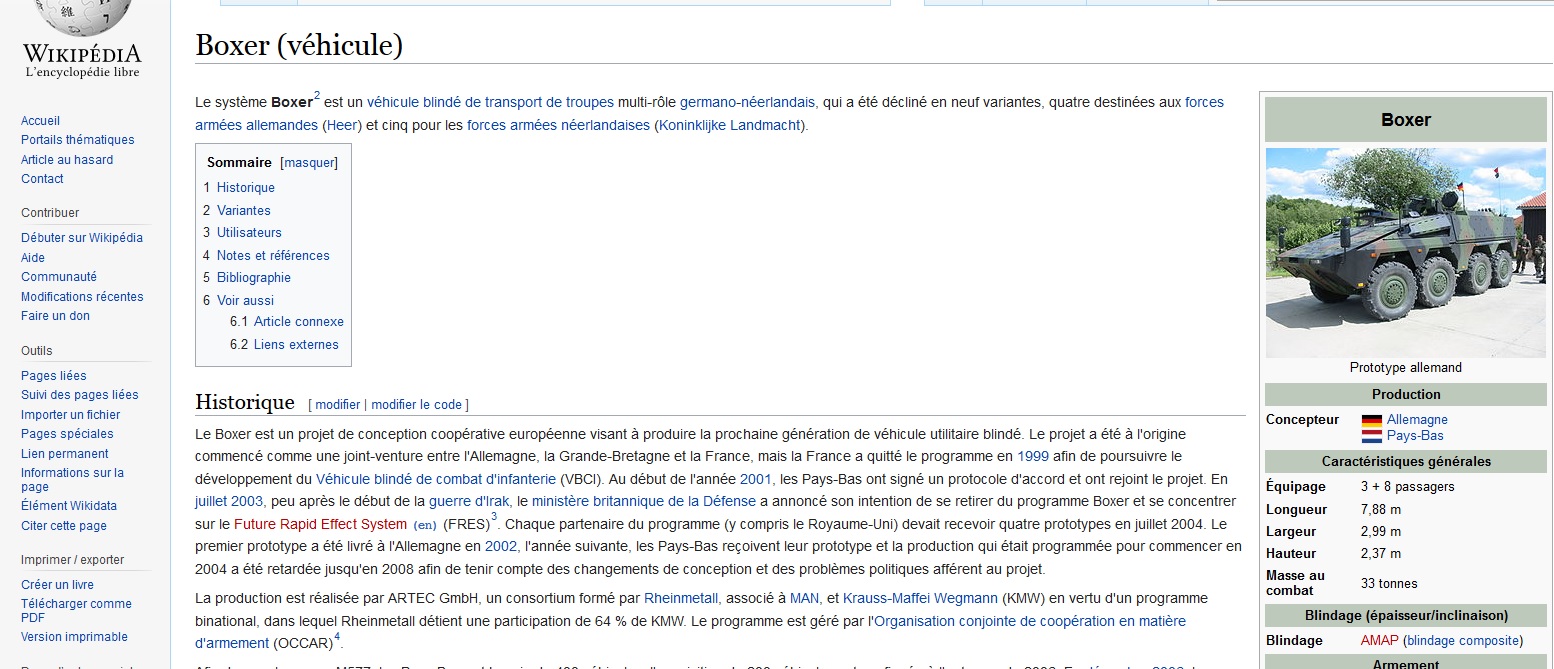The image size is (1554, 669).
Task: Click the (en) language link after FRES
Action: coord(425,524)
